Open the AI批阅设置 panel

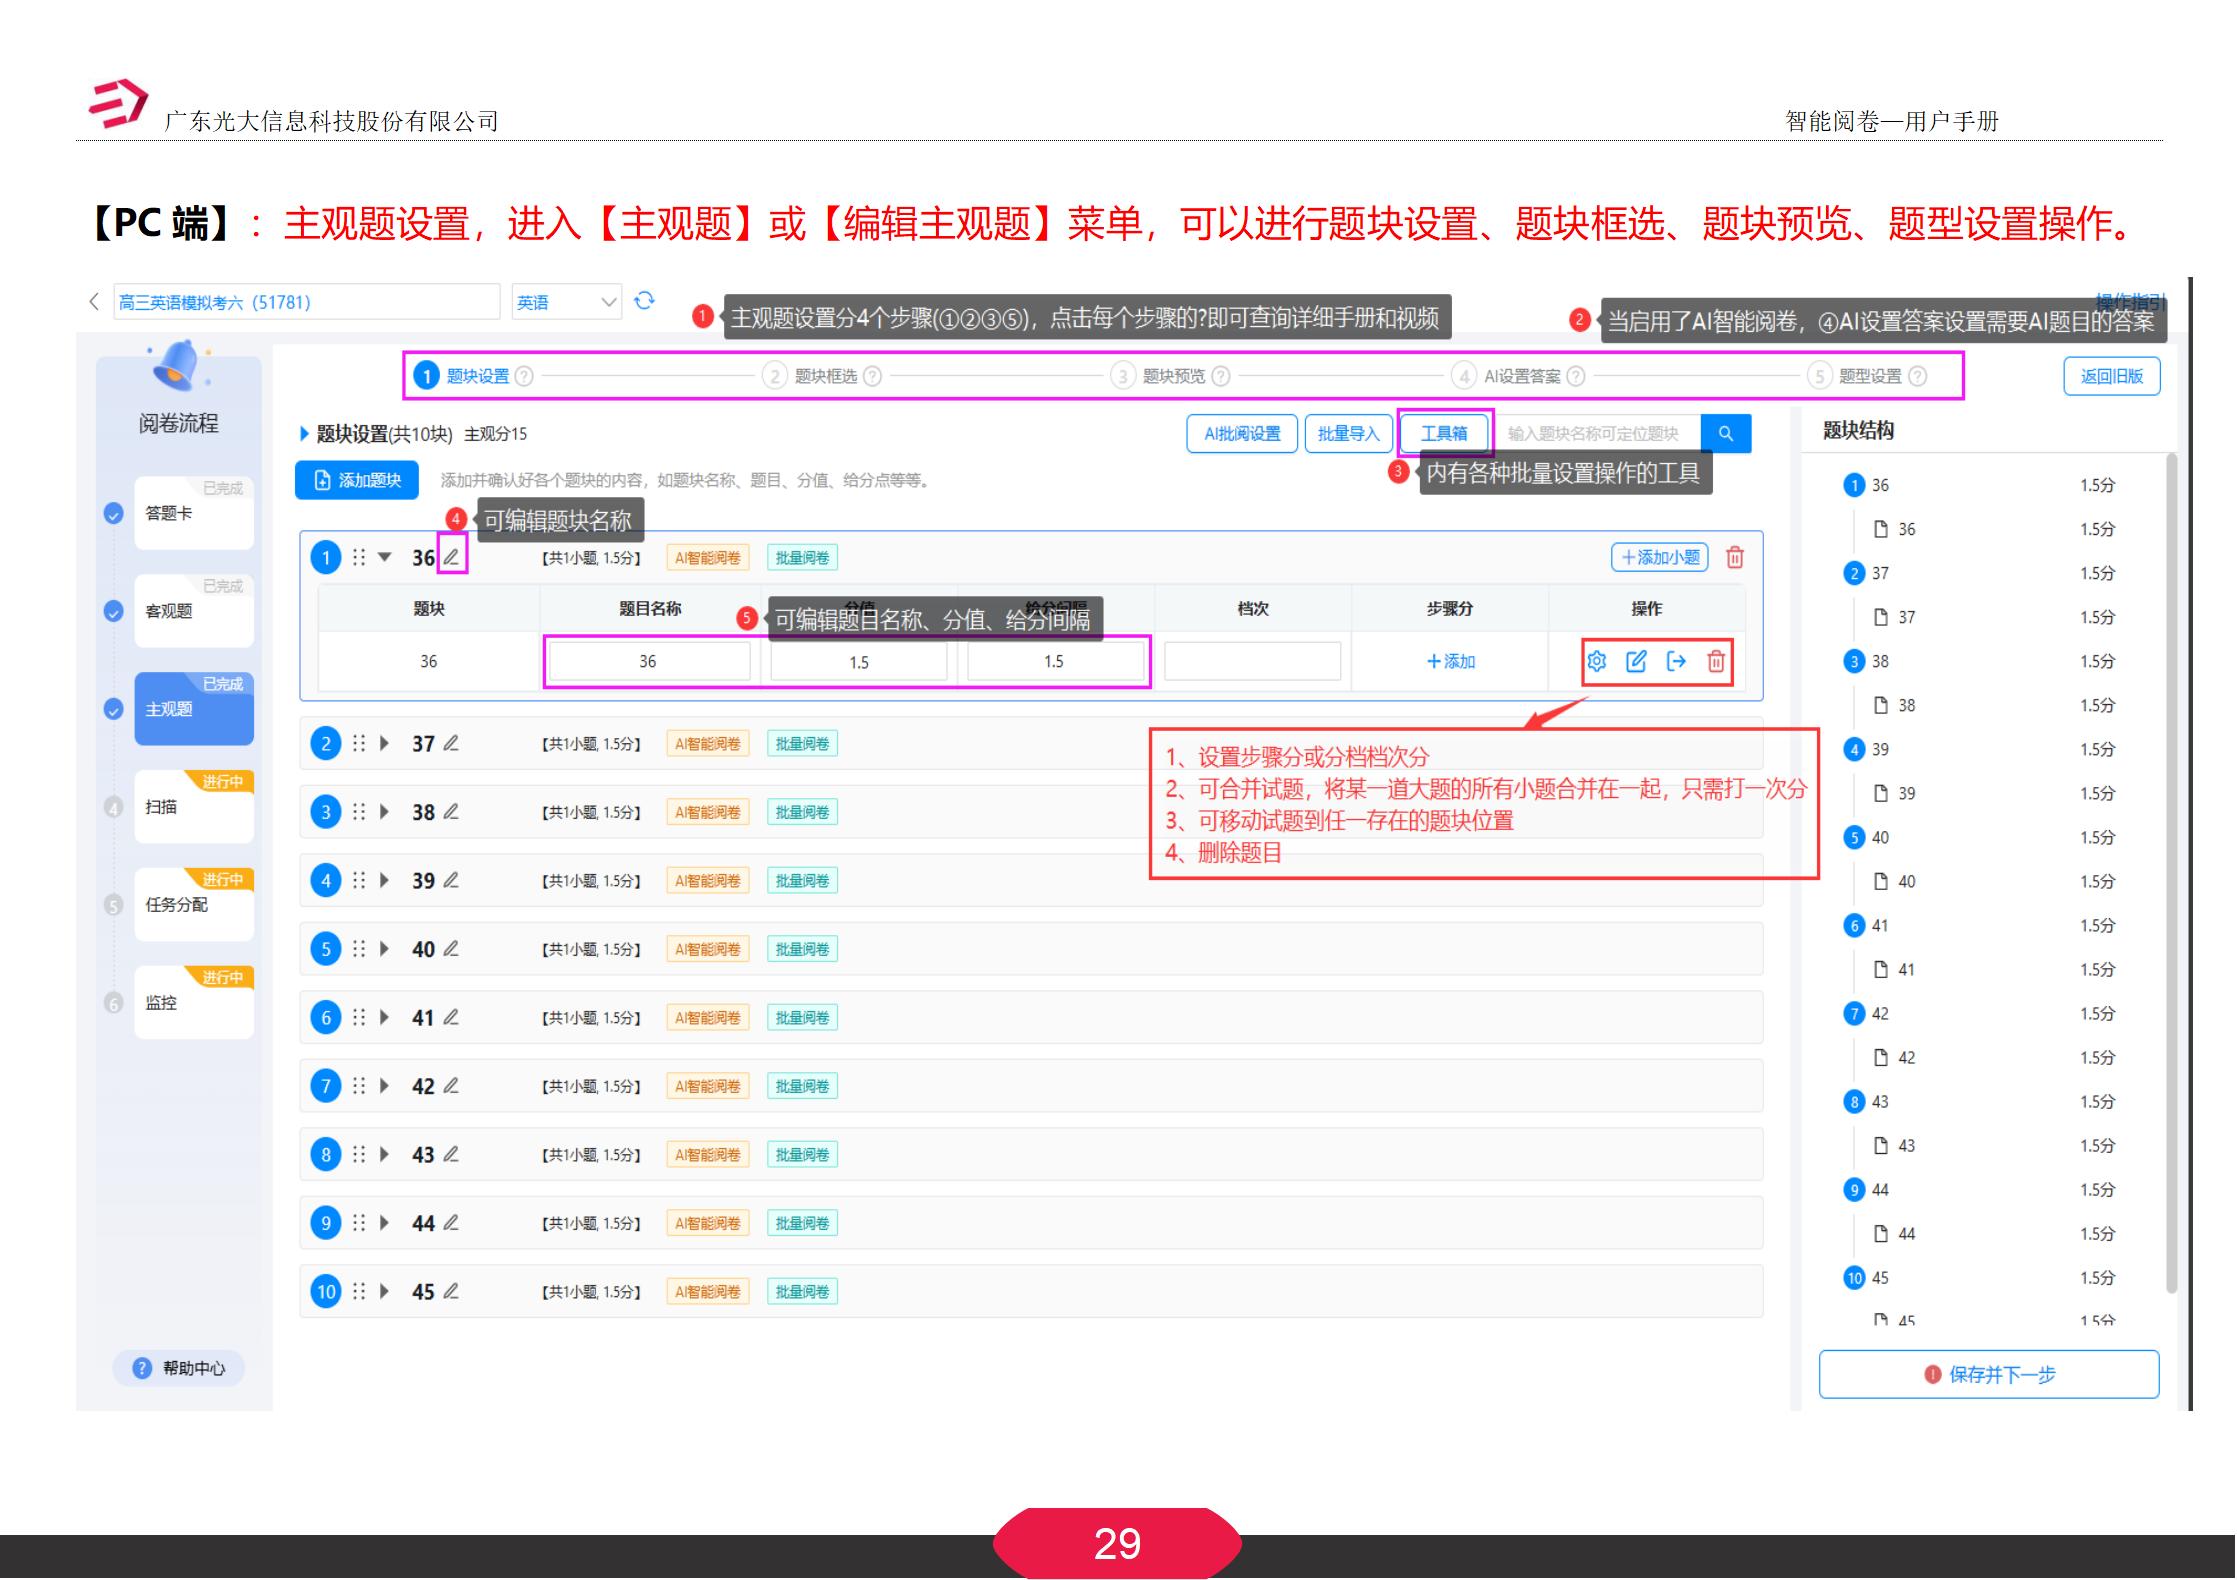point(1242,432)
